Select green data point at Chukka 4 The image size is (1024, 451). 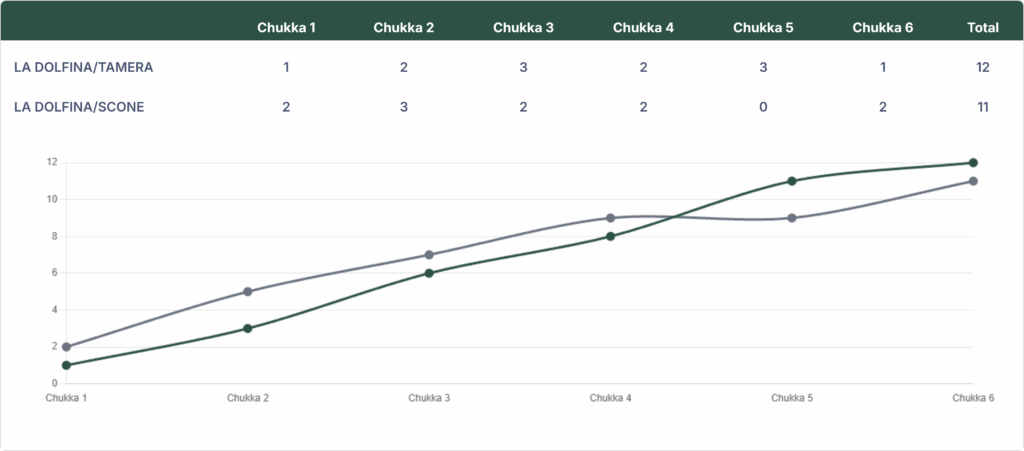tap(610, 237)
